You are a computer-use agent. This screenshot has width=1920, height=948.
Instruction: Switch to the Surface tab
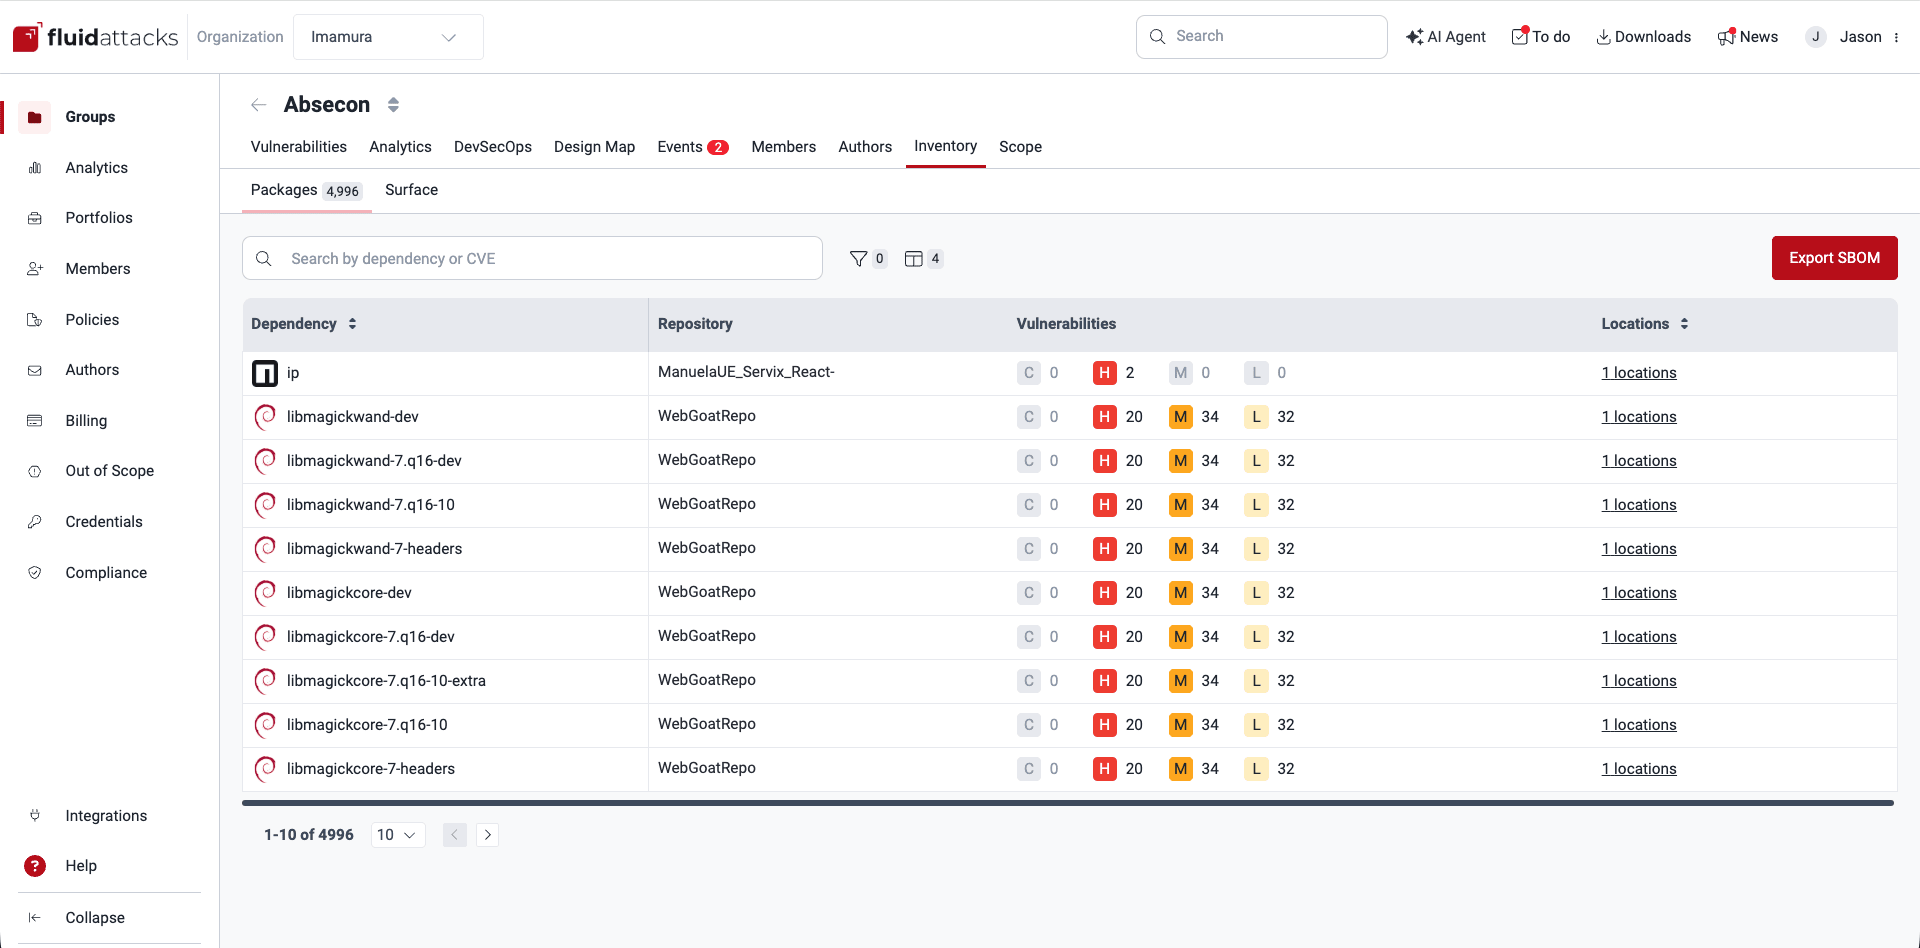point(411,189)
